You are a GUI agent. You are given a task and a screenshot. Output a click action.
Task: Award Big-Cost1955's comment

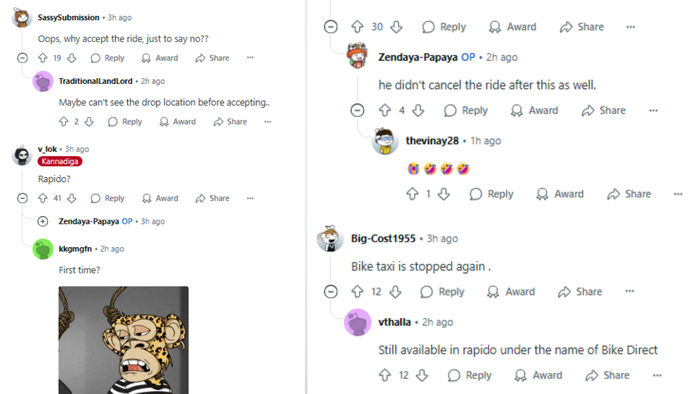511,292
